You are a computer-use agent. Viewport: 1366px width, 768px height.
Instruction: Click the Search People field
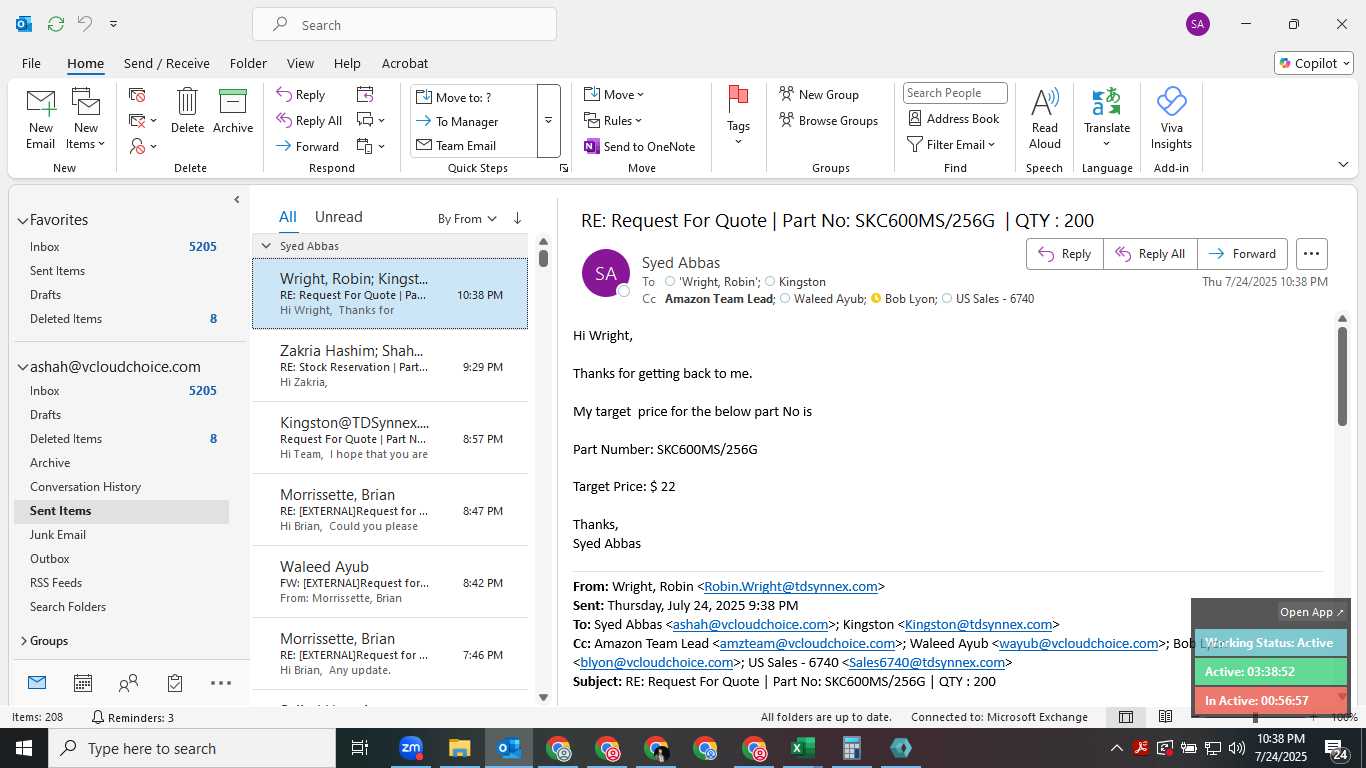(x=955, y=93)
